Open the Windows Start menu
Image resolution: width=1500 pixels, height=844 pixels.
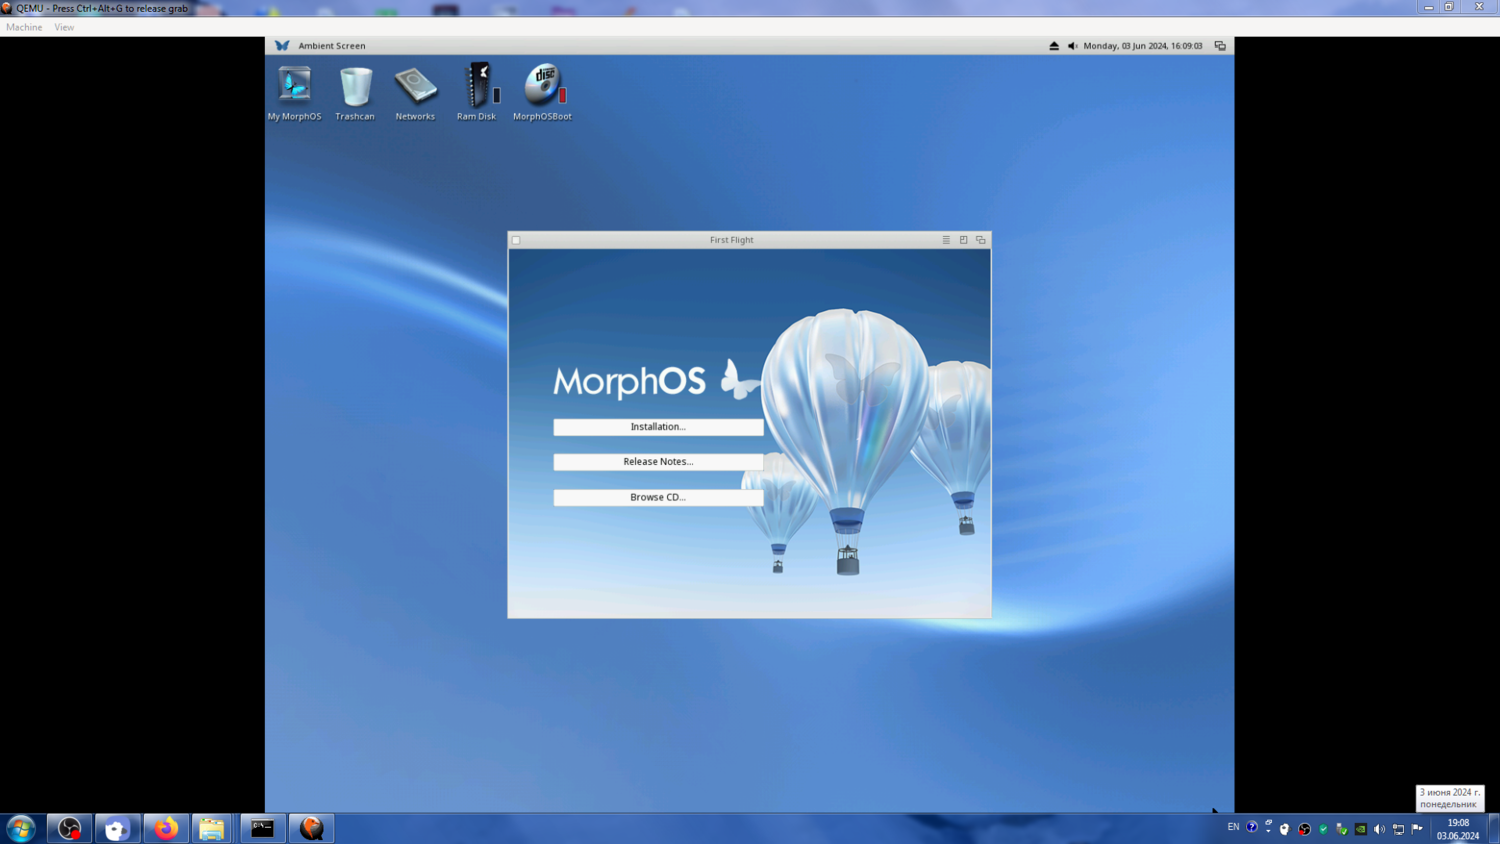(21, 828)
